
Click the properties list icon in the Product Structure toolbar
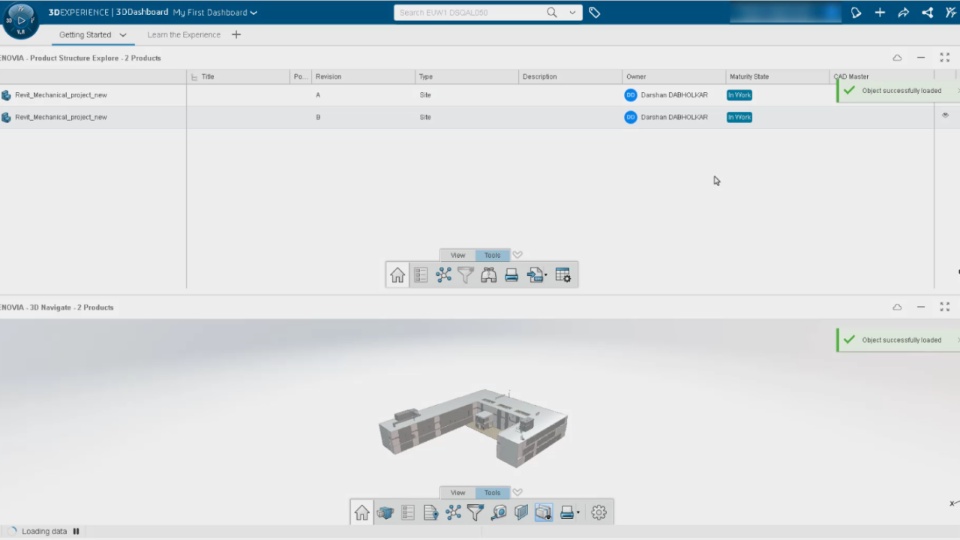(421, 275)
